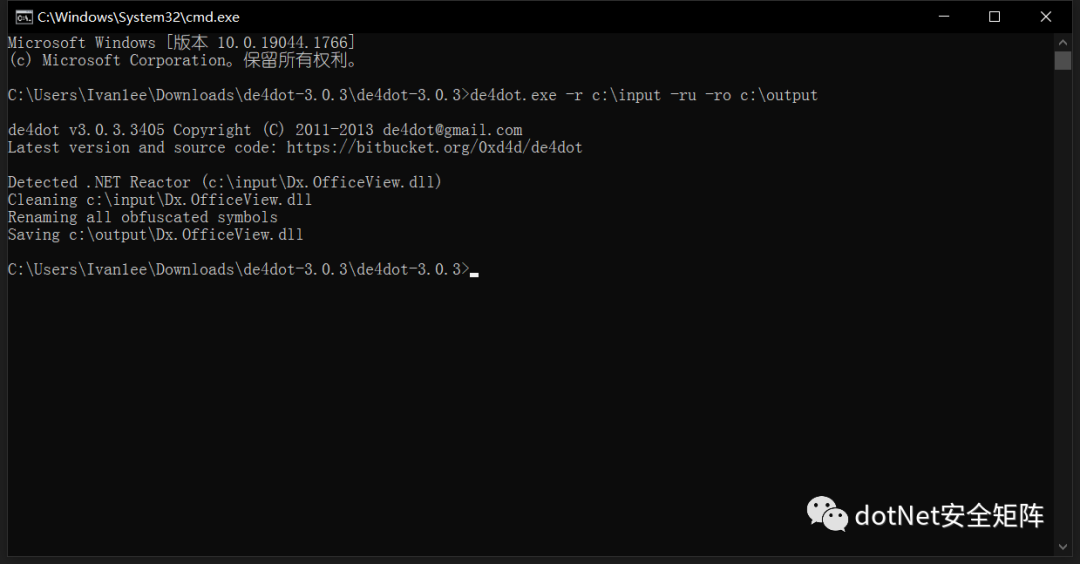Image resolution: width=1080 pixels, height=564 pixels.
Task: Click the dotNet安全矩阵 watermark text
Action: click(949, 516)
